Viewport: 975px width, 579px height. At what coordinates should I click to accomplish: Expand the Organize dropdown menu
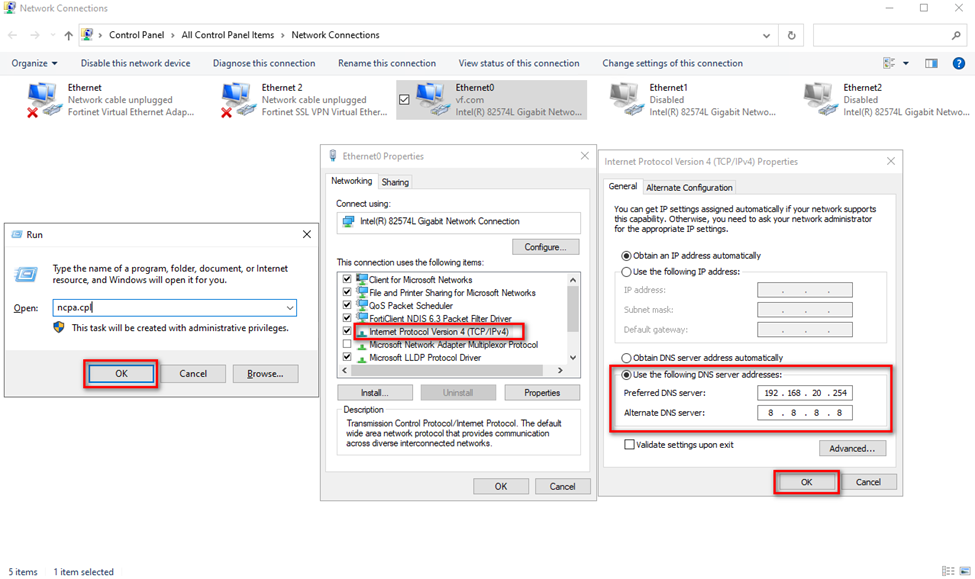coord(35,63)
